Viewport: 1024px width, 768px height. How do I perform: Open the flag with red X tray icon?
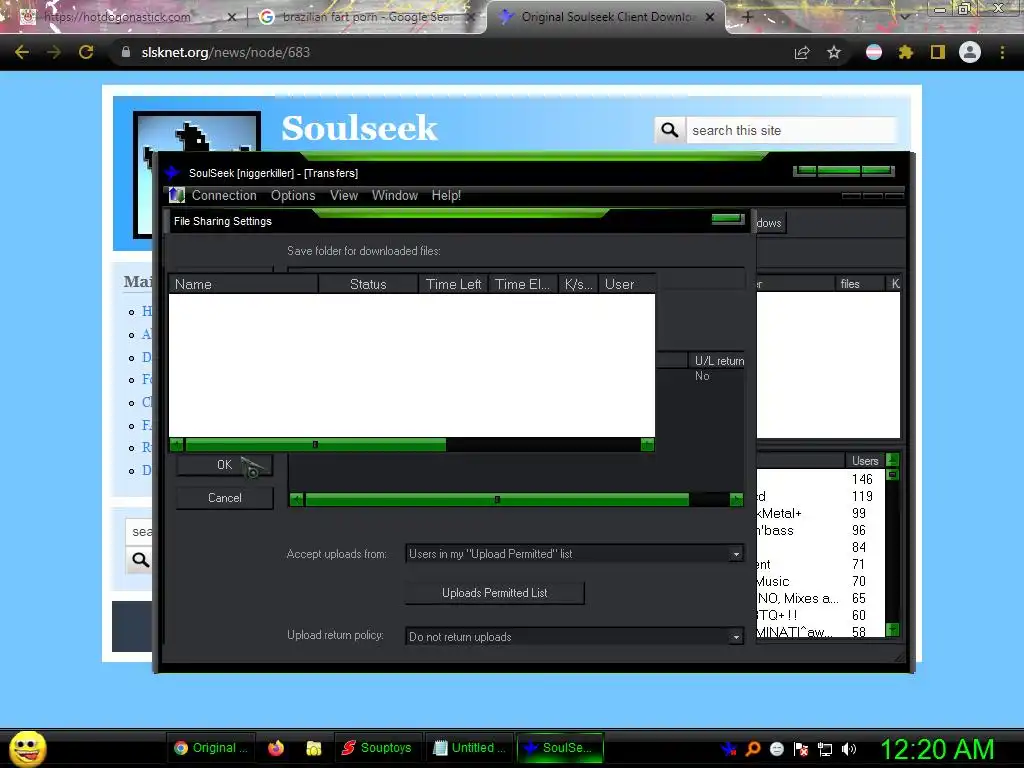pyautogui.click(x=801, y=749)
